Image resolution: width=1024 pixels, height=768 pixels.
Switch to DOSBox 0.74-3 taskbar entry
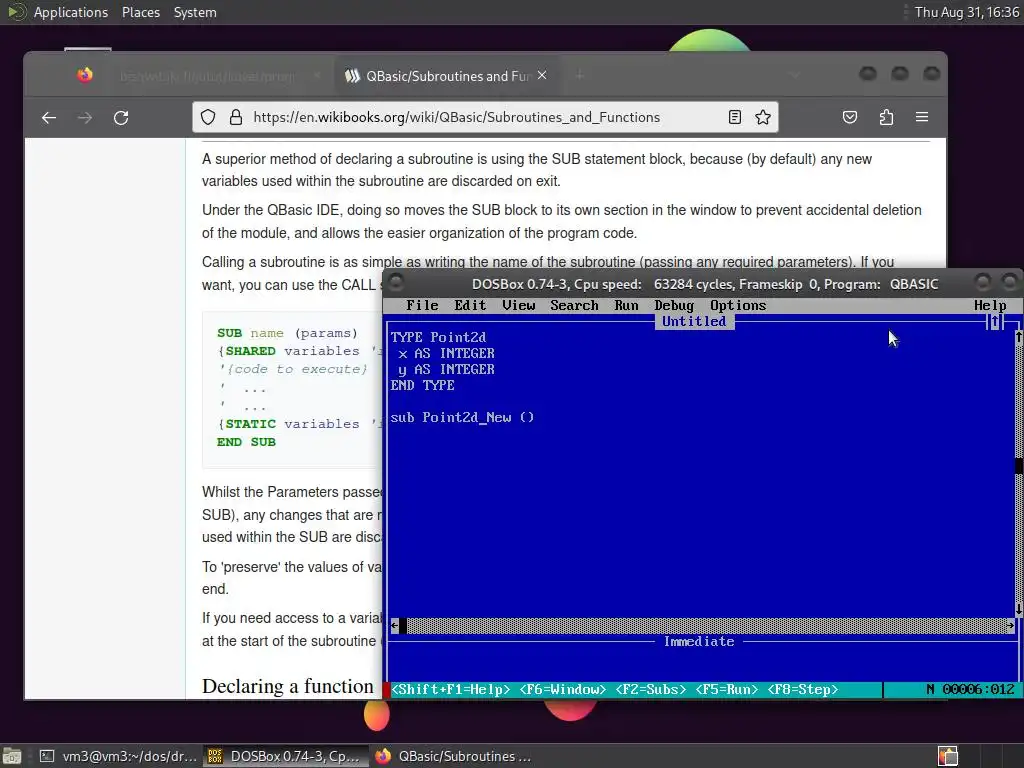tap(285, 756)
